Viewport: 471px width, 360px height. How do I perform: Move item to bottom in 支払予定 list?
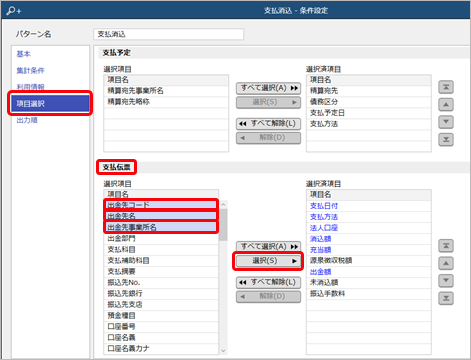446,139
